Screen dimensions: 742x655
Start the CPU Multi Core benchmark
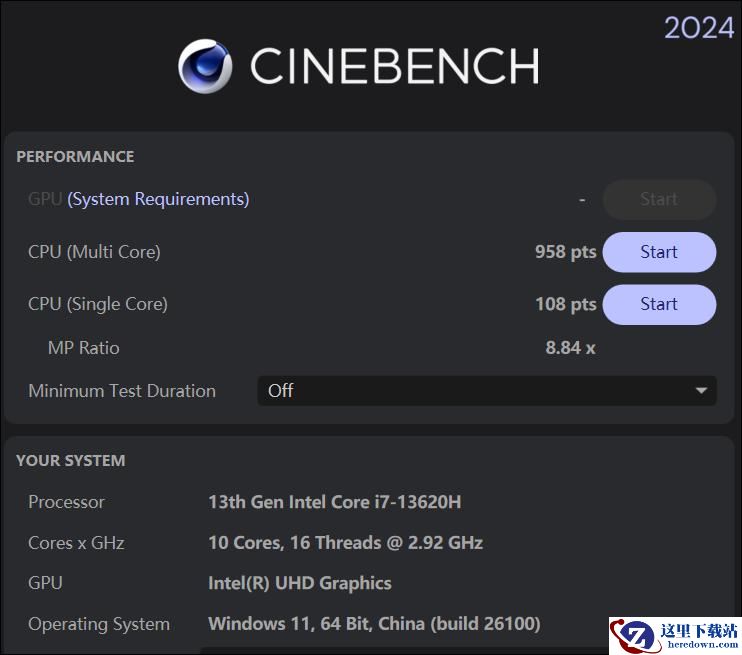click(659, 252)
